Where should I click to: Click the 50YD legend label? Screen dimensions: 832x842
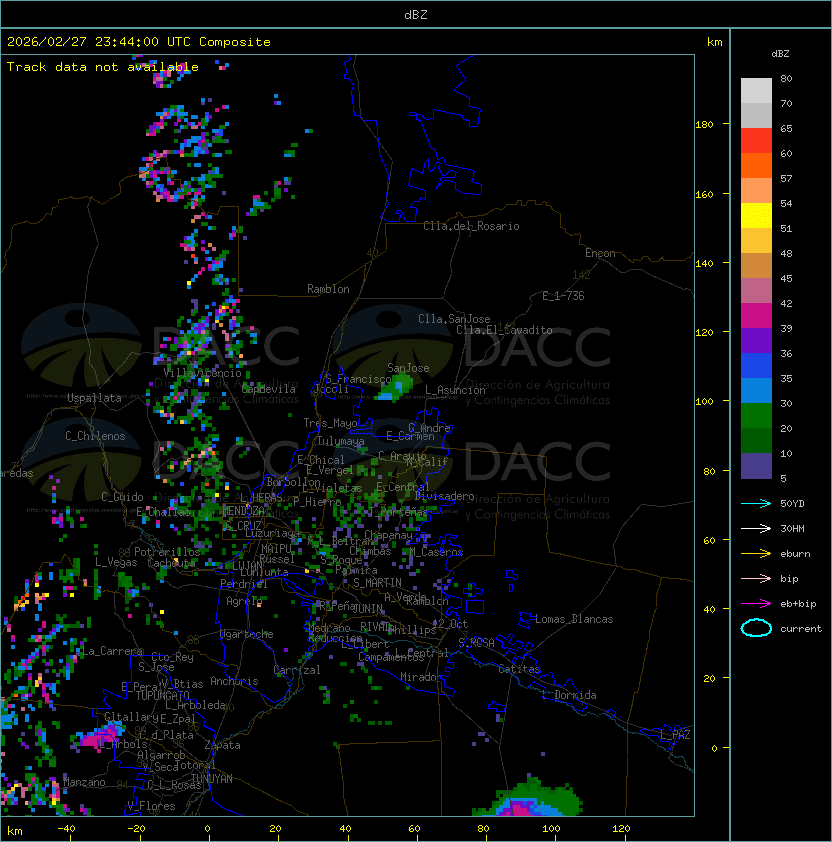point(792,504)
